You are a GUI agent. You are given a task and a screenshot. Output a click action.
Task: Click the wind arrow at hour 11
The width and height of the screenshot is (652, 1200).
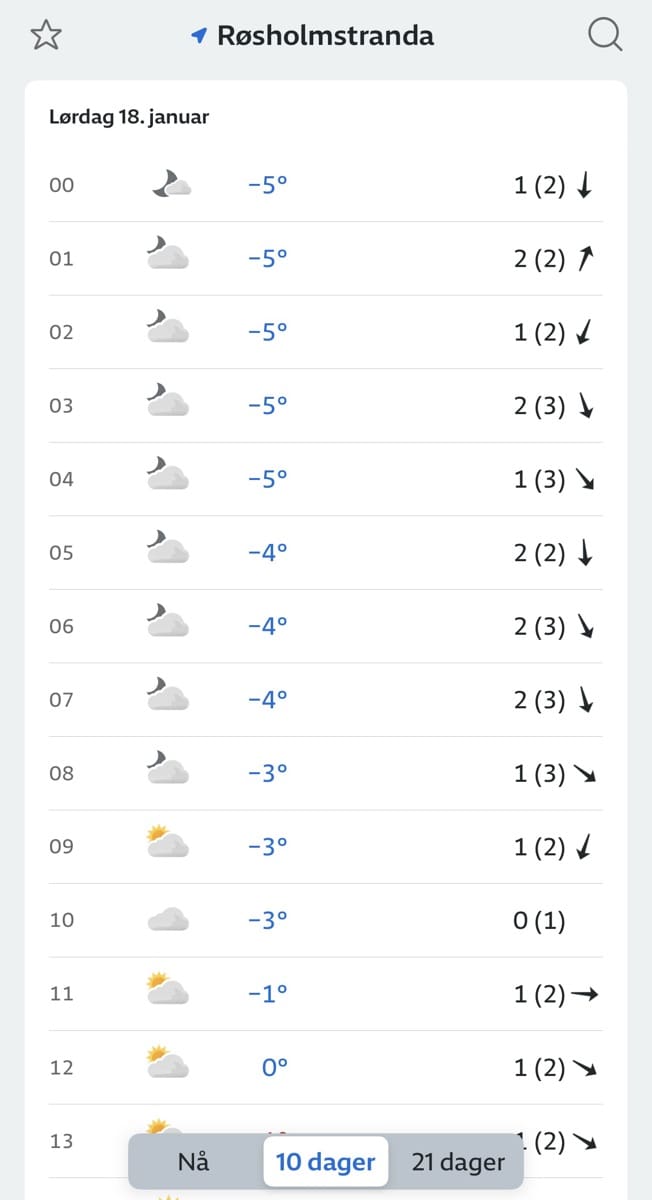tap(585, 994)
